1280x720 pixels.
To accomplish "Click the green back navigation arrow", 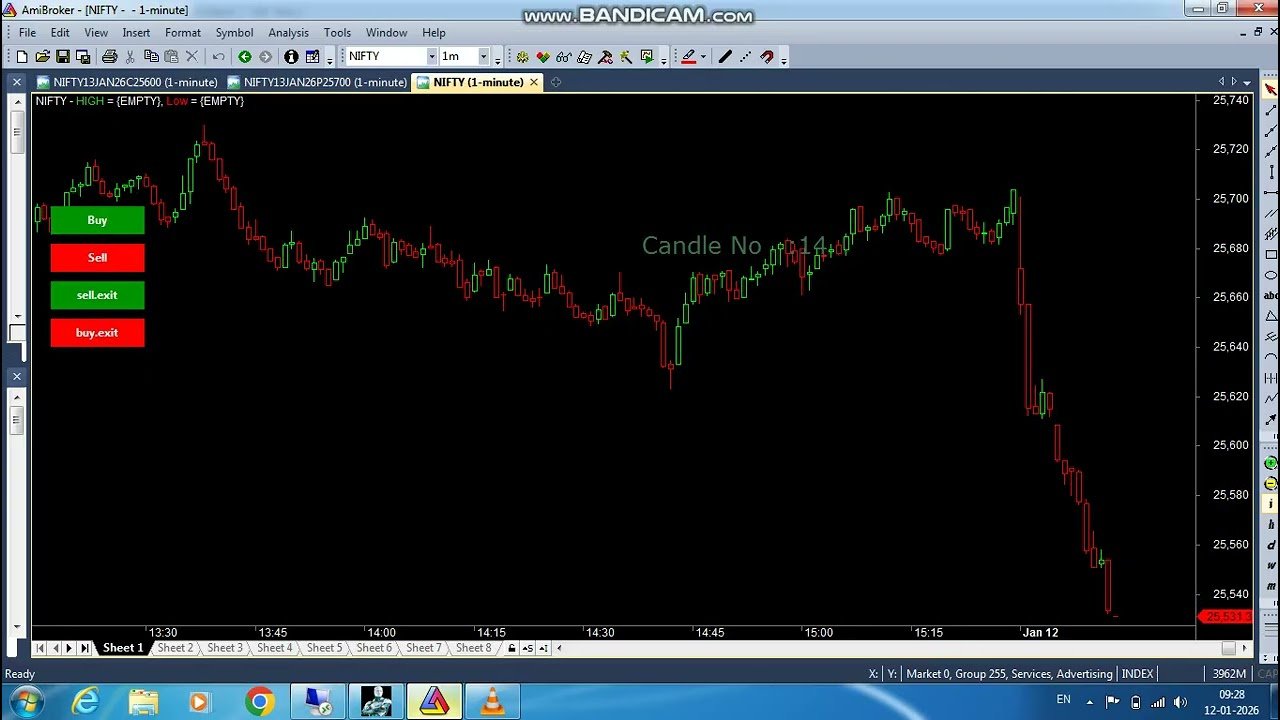I will 245,57.
